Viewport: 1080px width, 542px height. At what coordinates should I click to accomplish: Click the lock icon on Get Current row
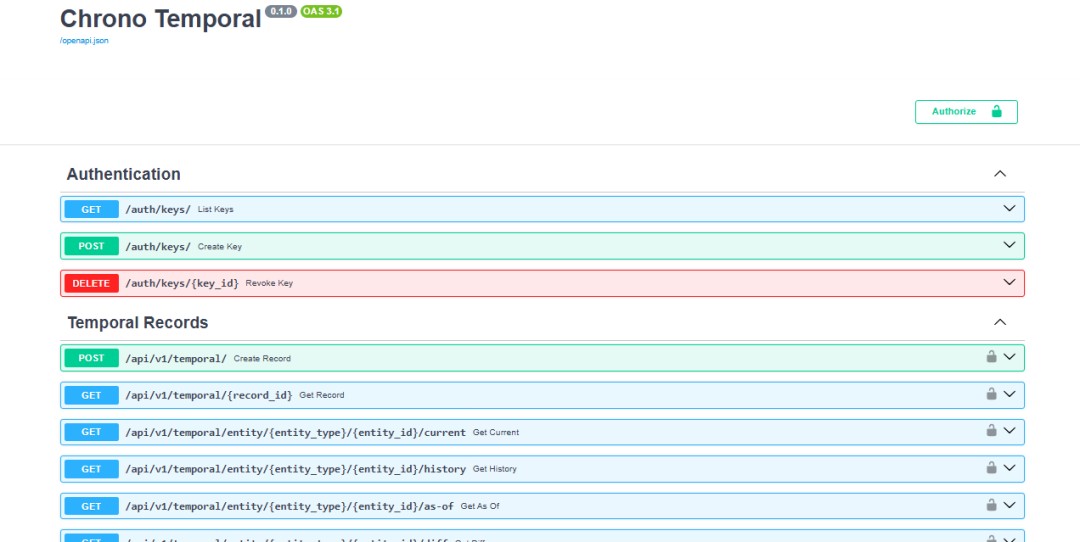coord(991,430)
